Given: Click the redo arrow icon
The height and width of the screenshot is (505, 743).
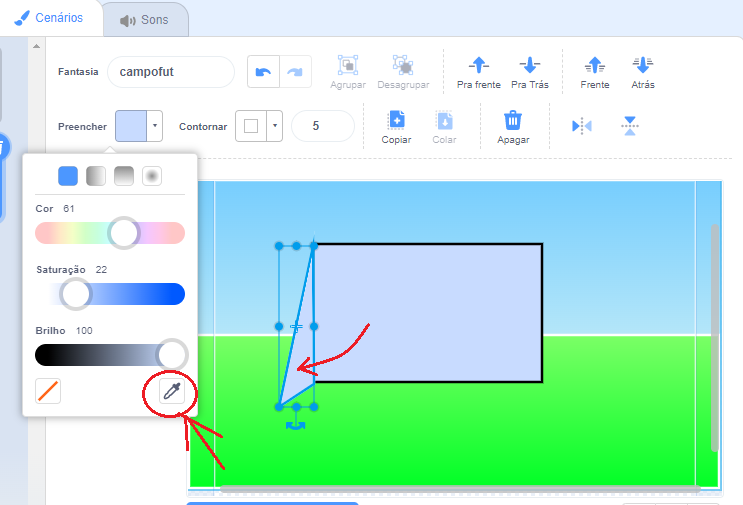Looking at the screenshot, I should [296, 72].
